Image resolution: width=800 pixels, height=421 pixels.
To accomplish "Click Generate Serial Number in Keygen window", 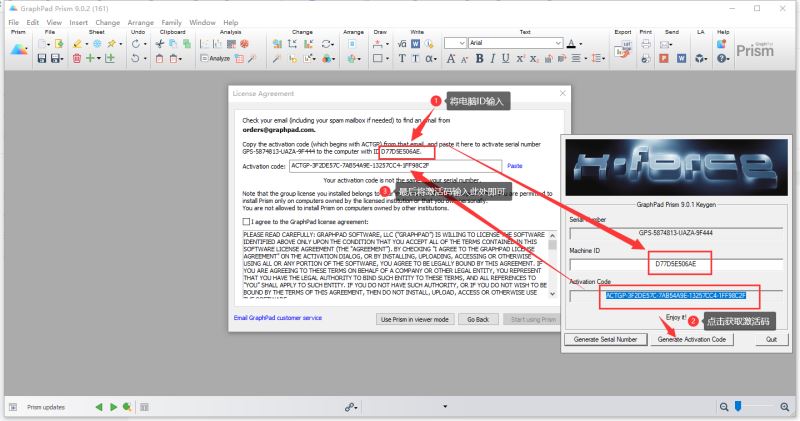I will pyautogui.click(x=605, y=339).
